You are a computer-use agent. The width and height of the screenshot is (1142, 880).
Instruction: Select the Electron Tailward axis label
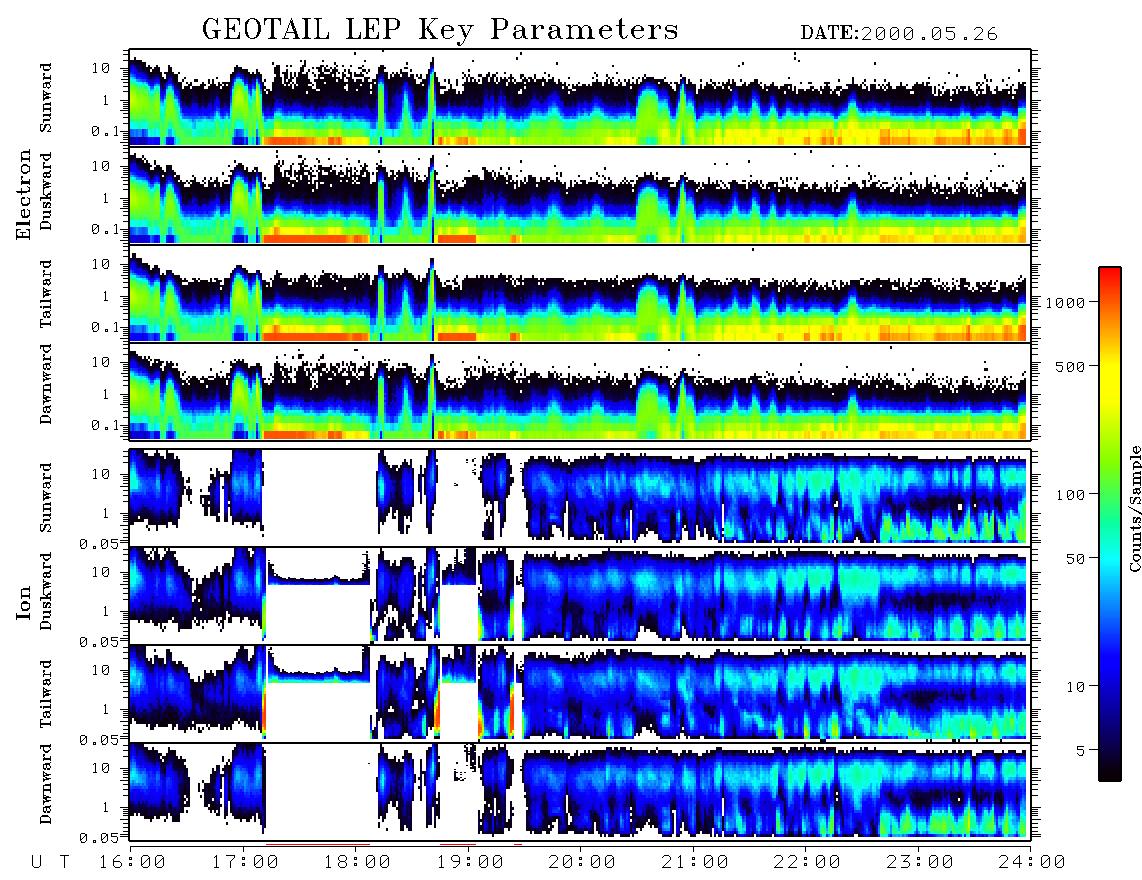pyautogui.click(x=46, y=294)
